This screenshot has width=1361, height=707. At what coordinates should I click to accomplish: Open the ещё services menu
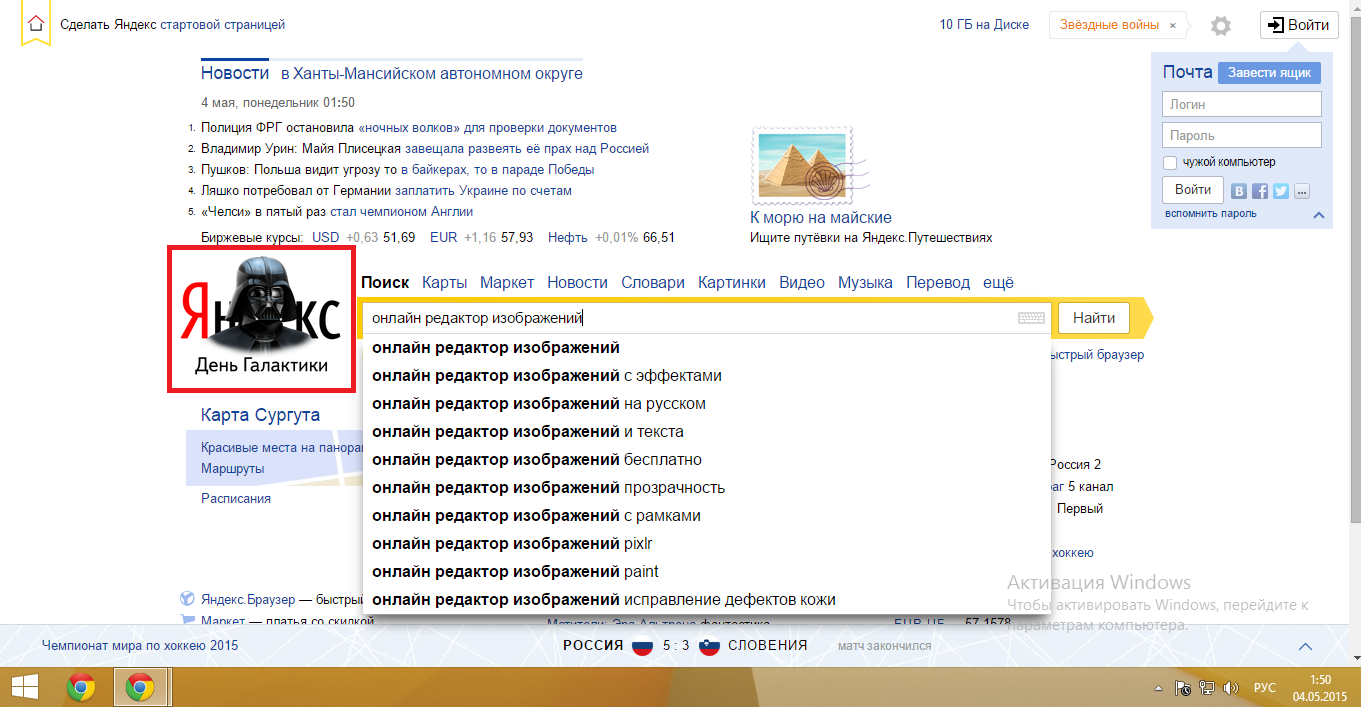pyautogui.click(x=998, y=283)
